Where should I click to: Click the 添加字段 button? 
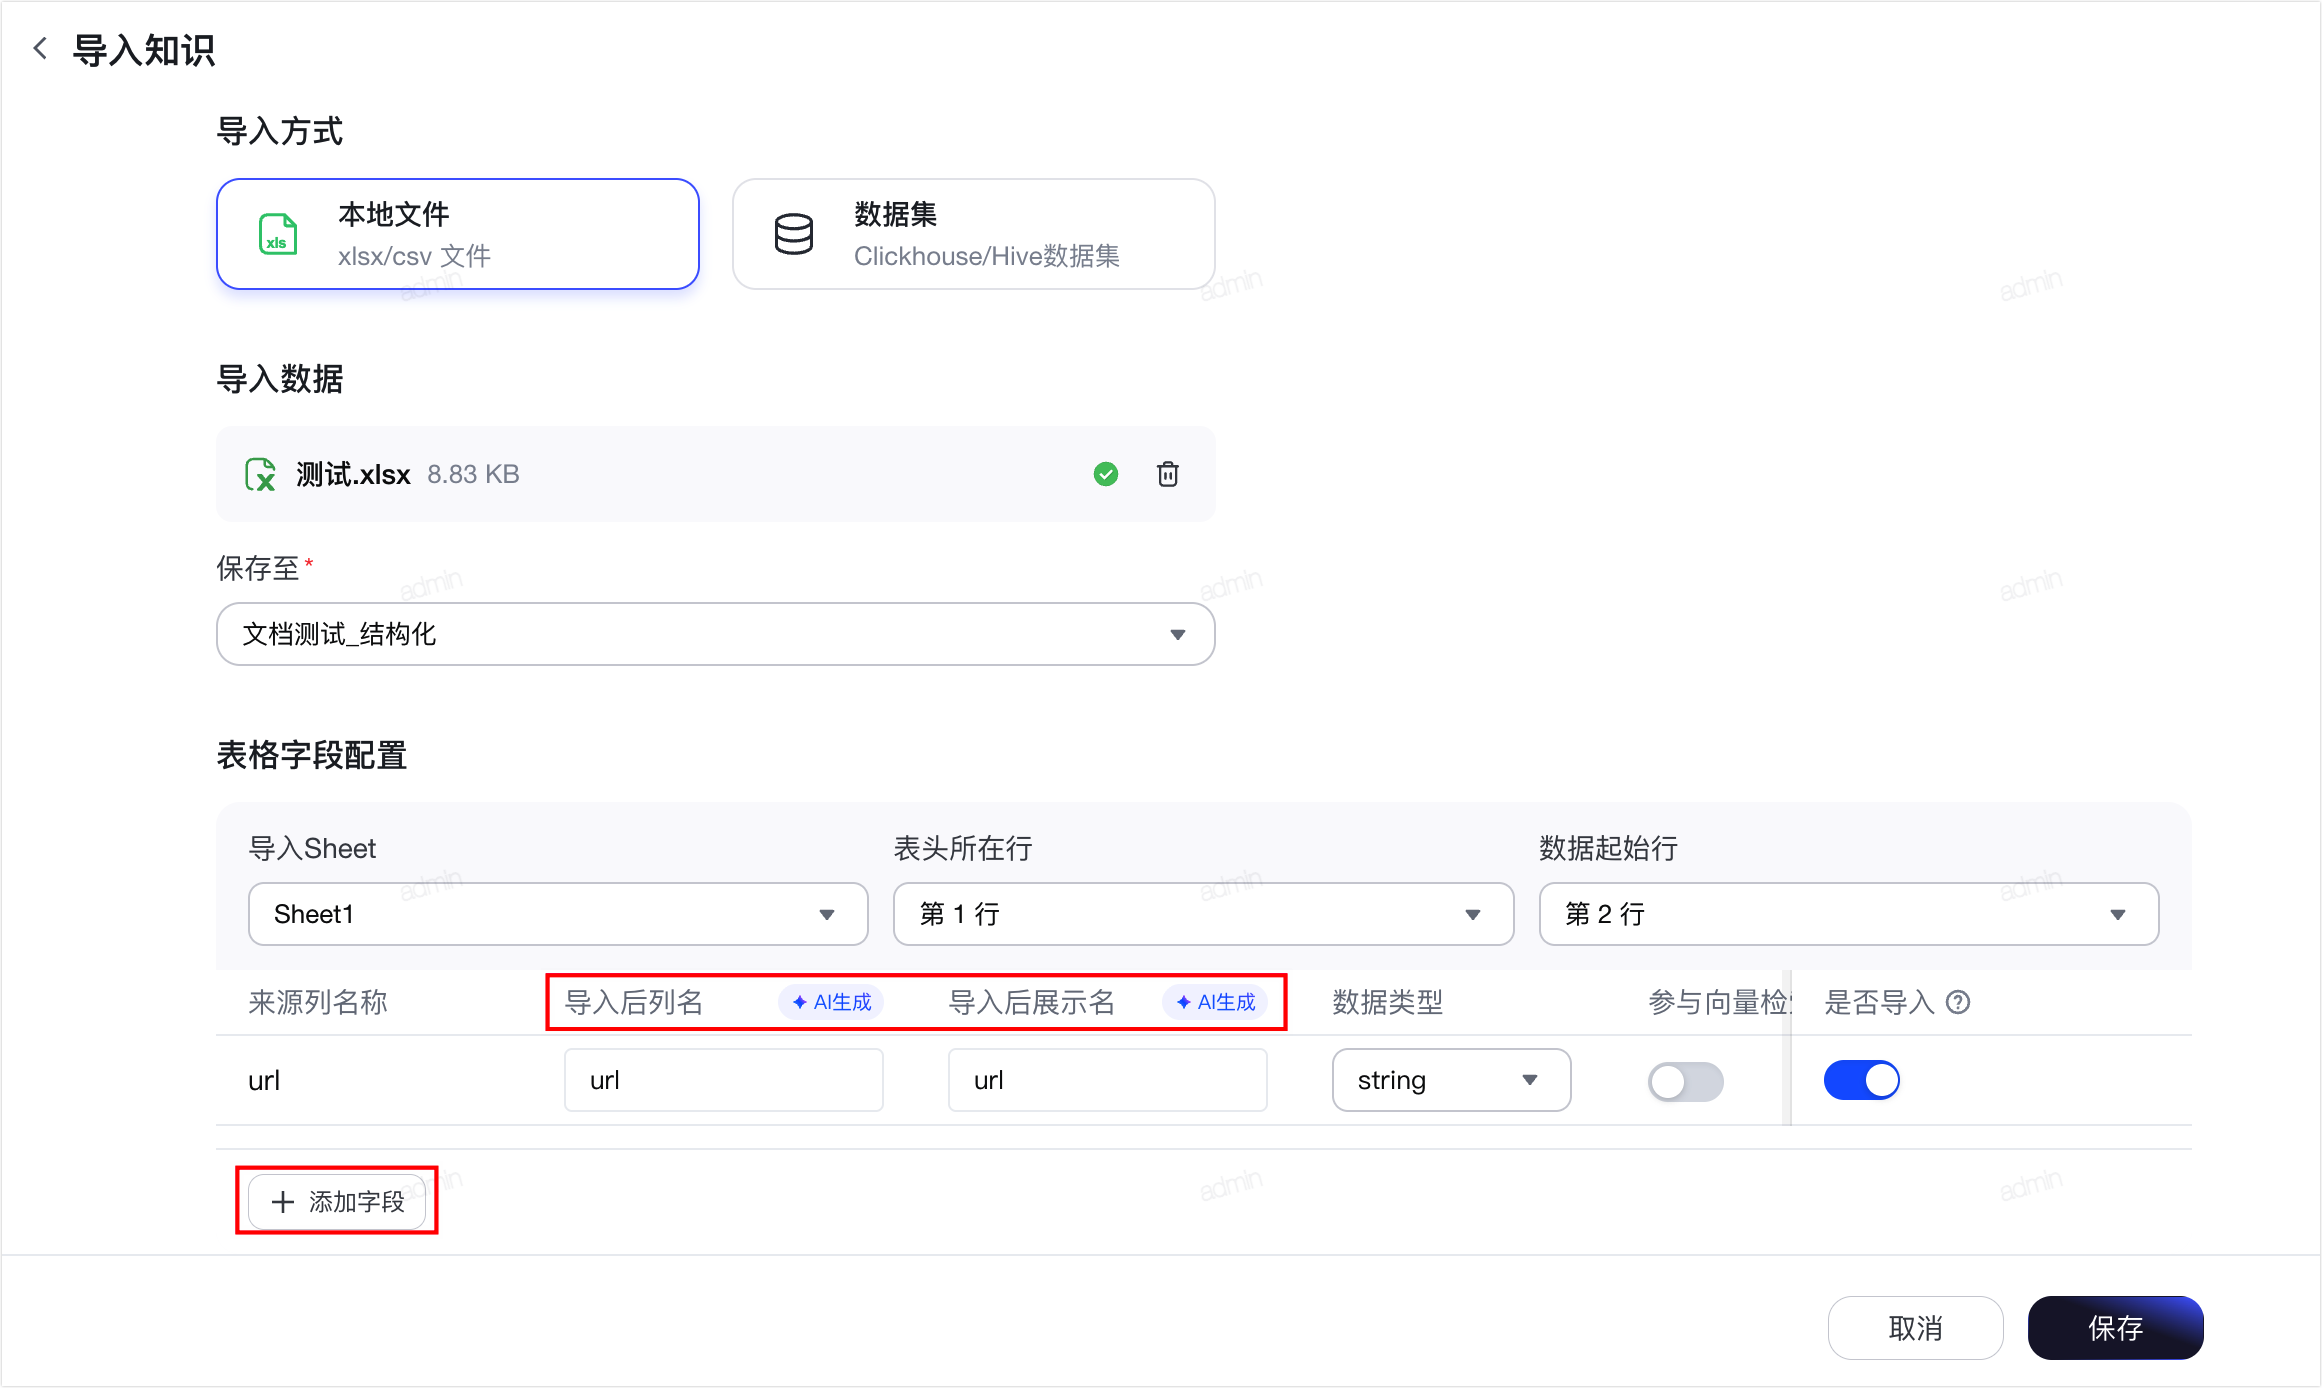point(338,1201)
